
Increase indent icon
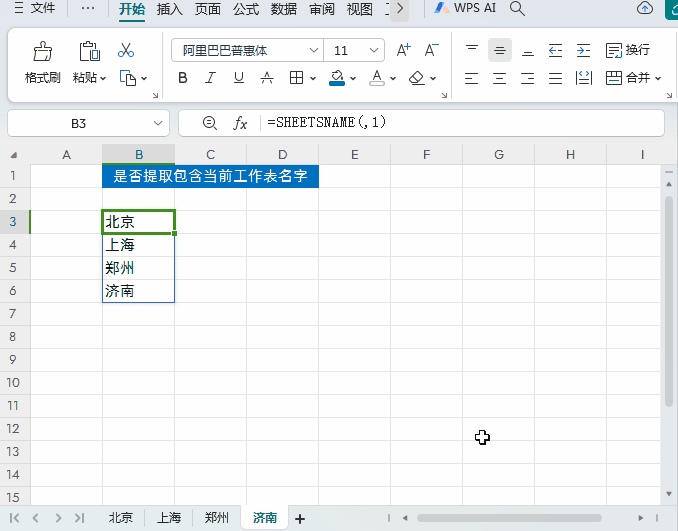(x=583, y=50)
